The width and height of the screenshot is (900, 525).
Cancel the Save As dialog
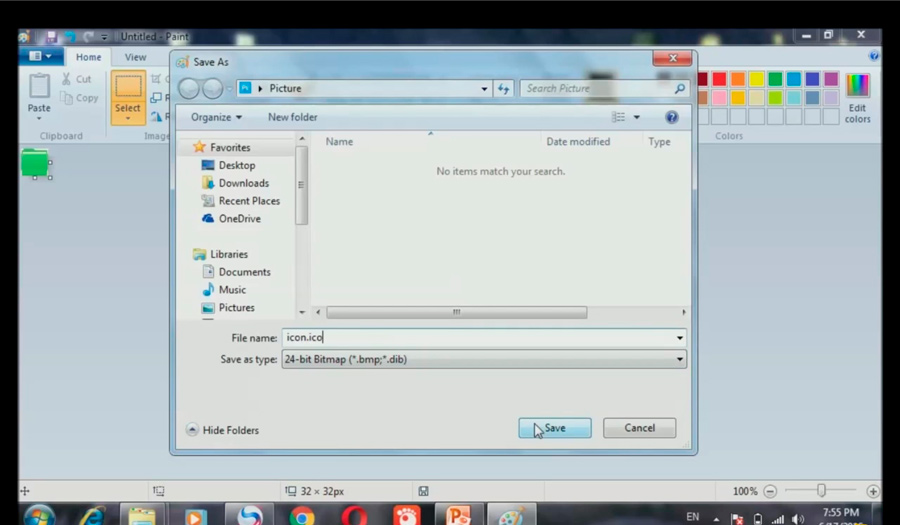coord(639,428)
